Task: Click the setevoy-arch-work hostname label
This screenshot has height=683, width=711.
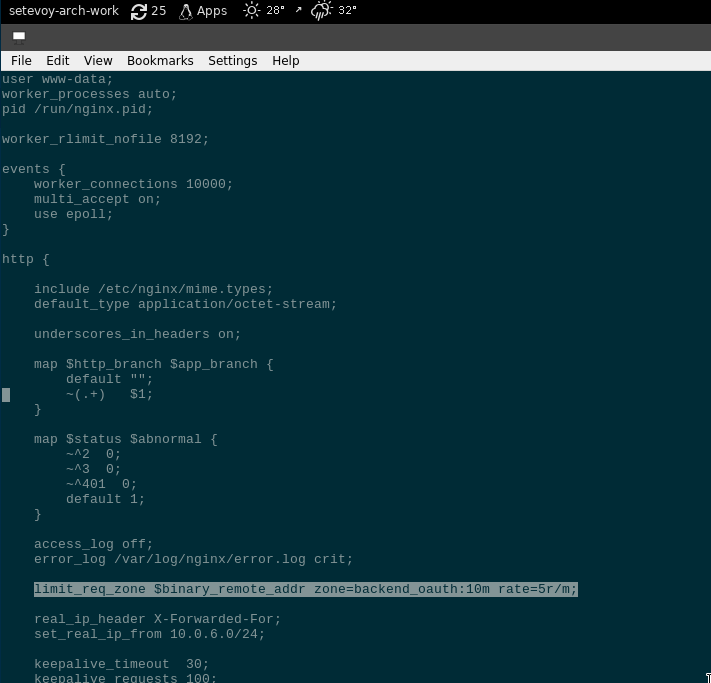Action: [x=64, y=11]
